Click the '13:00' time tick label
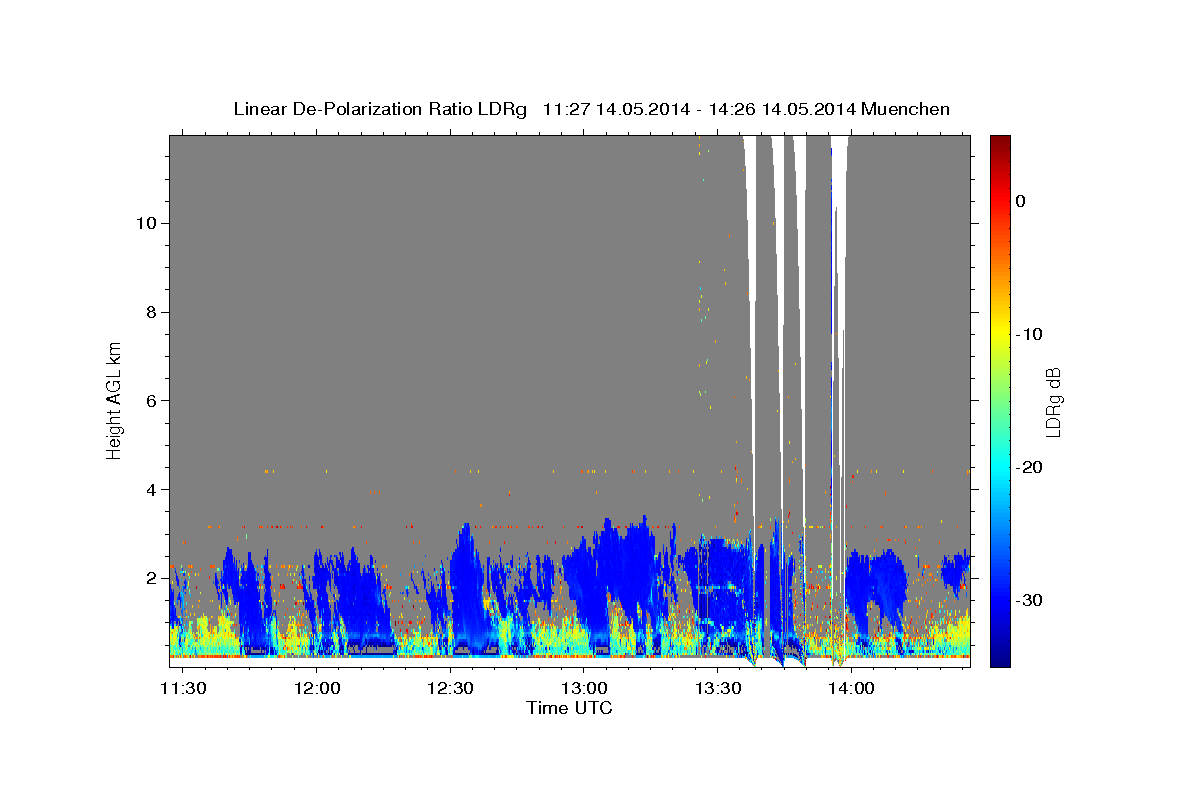1200x800 pixels. pyautogui.click(x=584, y=688)
